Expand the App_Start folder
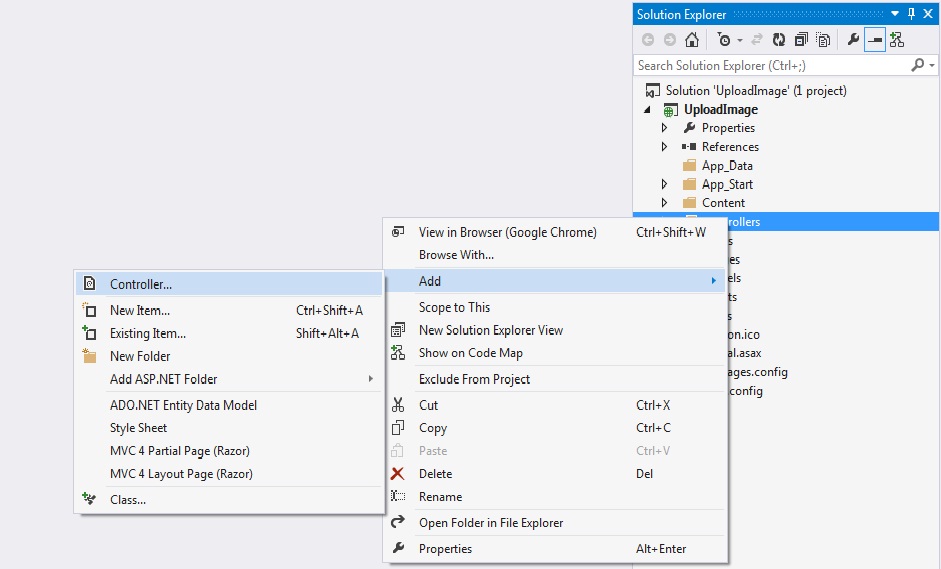 (664, 184)
